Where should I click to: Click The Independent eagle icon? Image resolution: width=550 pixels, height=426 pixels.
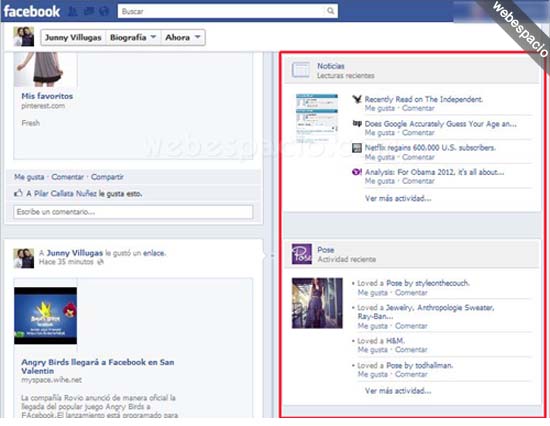click(x=357, y=99)
